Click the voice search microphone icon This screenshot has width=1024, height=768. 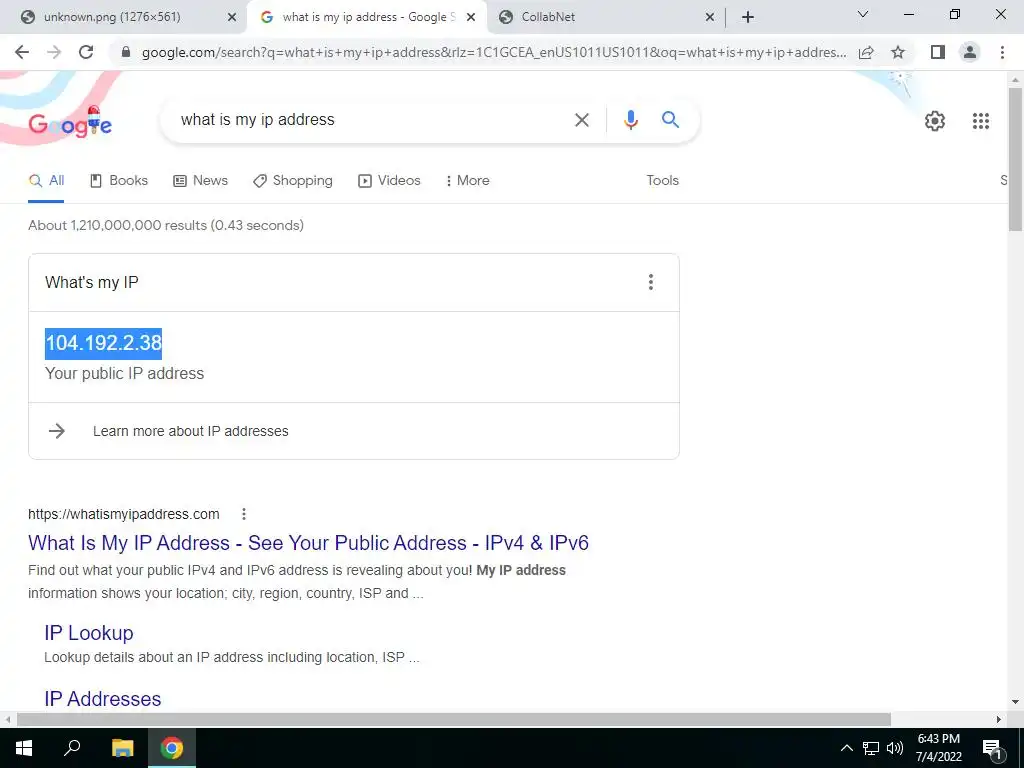(x=630, y=120)
